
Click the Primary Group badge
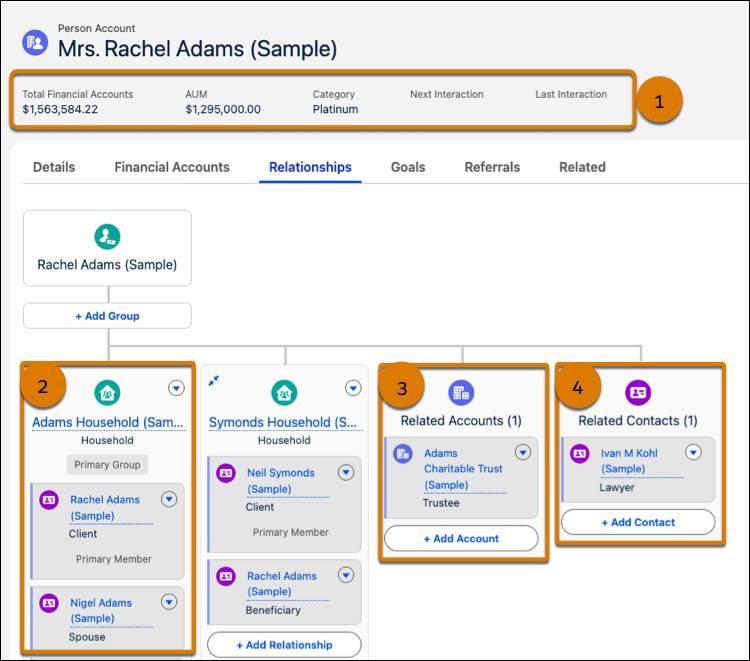[x=107, y=464]
